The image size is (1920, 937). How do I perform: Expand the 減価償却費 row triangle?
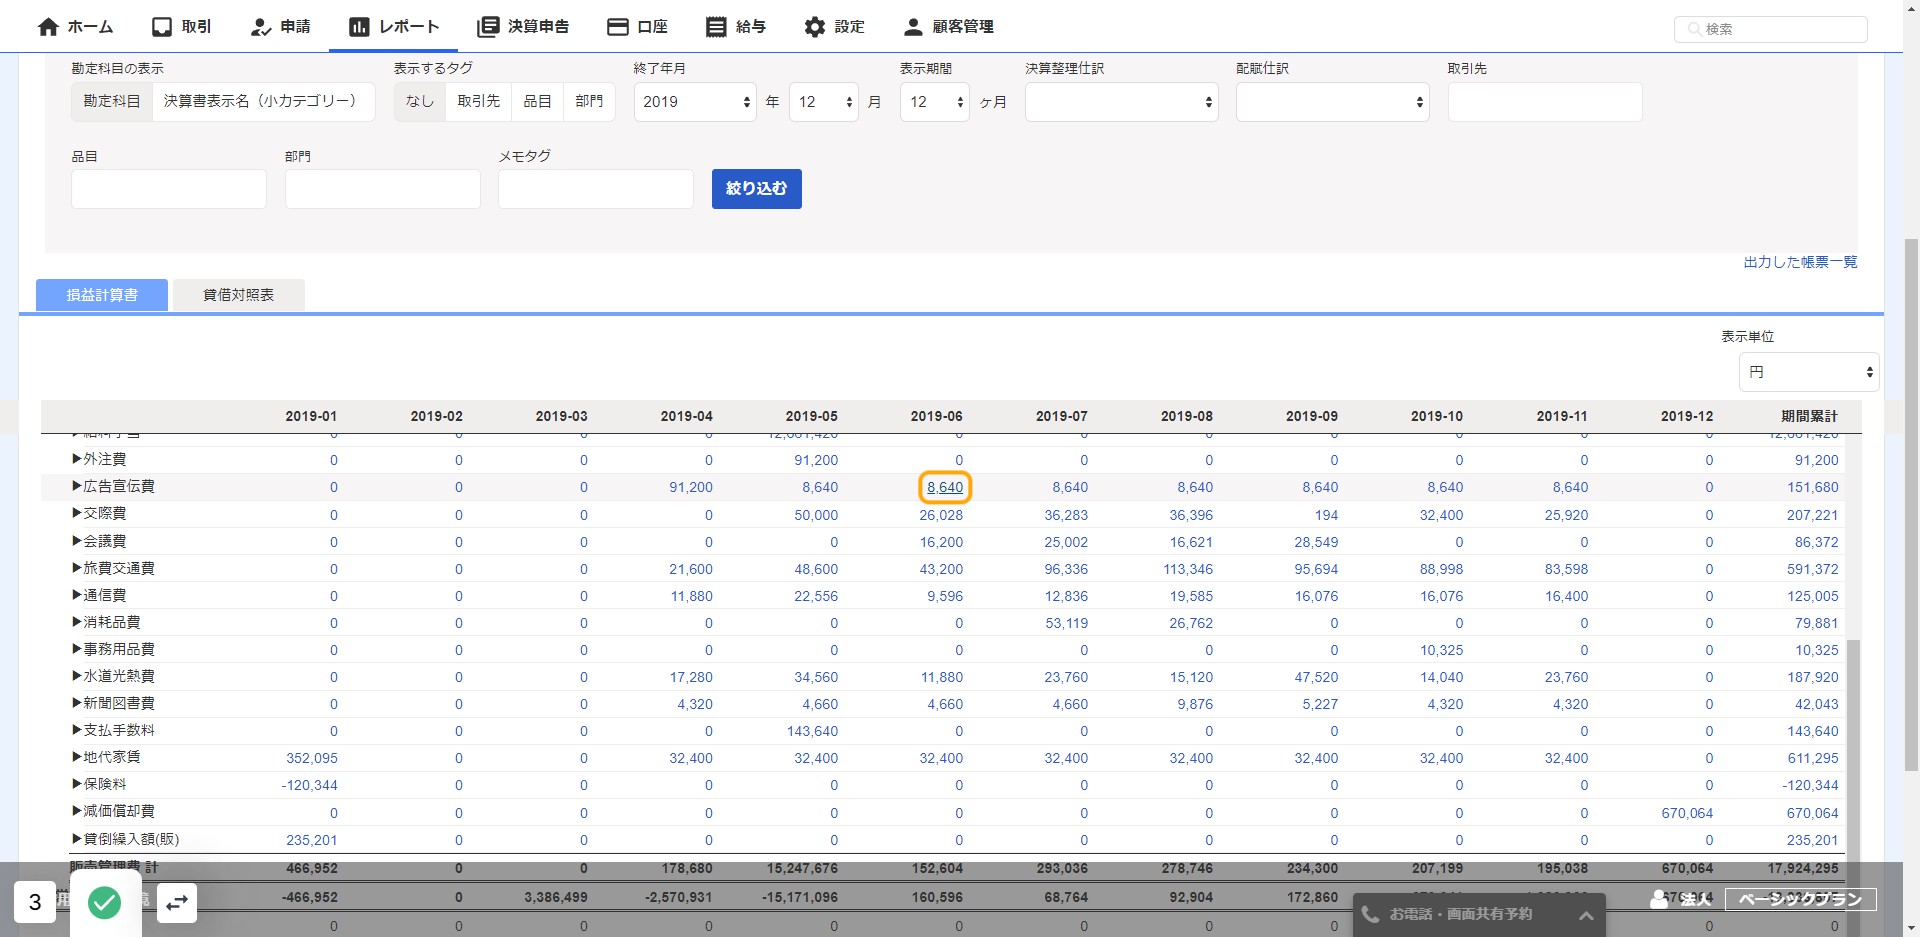77,811
